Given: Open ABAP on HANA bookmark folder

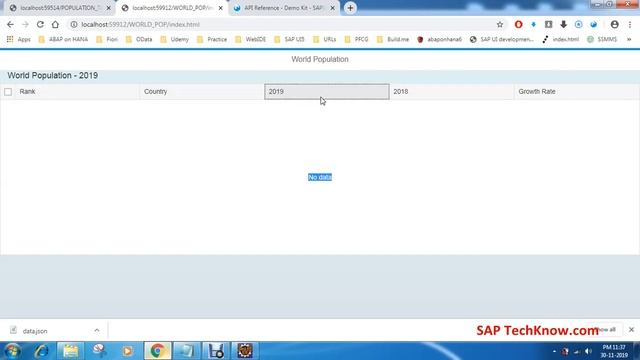Looking at the screenshot, I should pos(63,39).
